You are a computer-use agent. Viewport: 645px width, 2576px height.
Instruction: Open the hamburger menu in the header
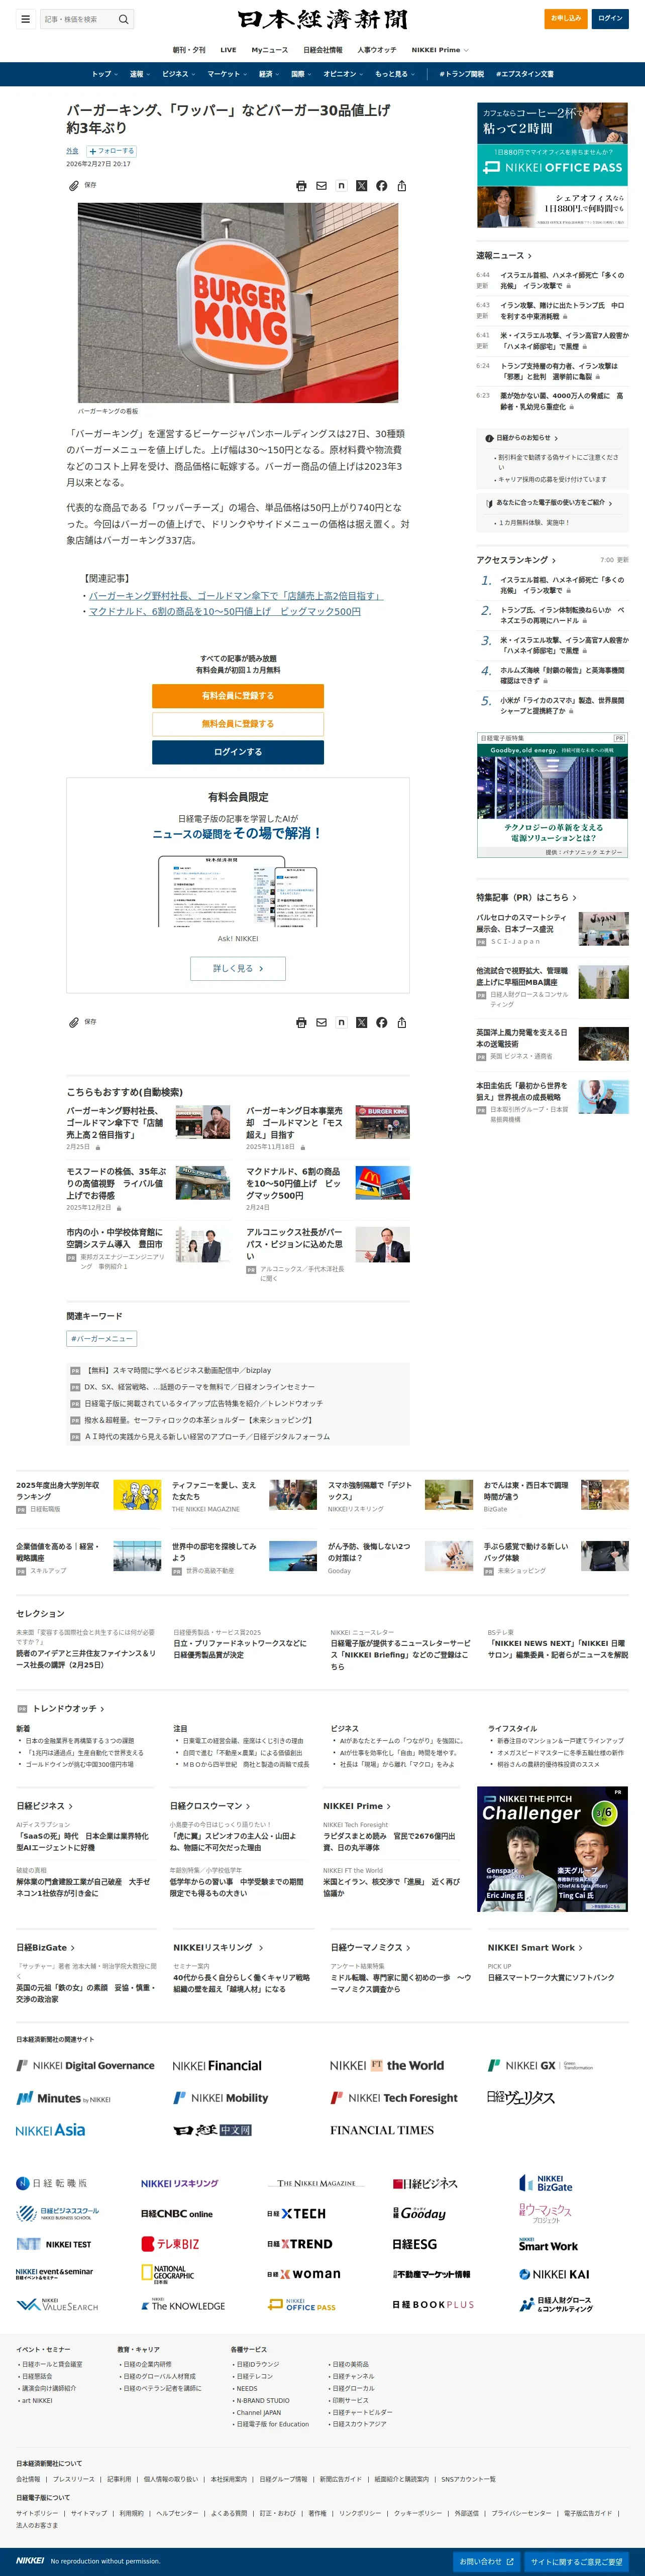(25, 19)
